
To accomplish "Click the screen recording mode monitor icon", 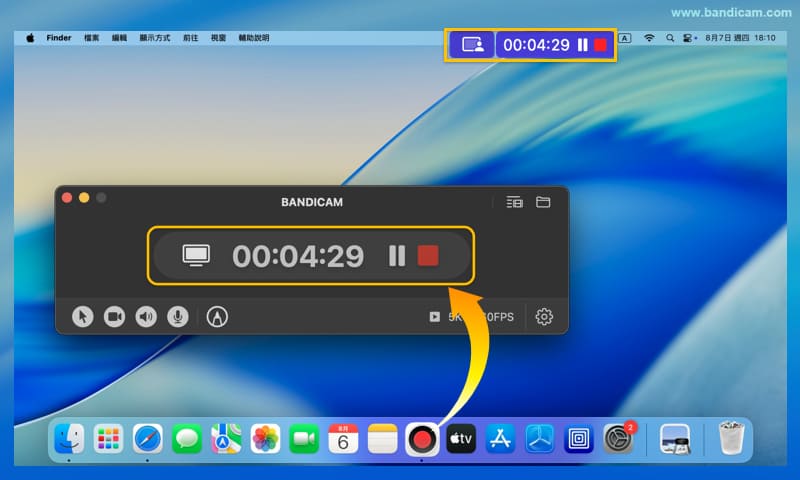I will tap(195, 256).
